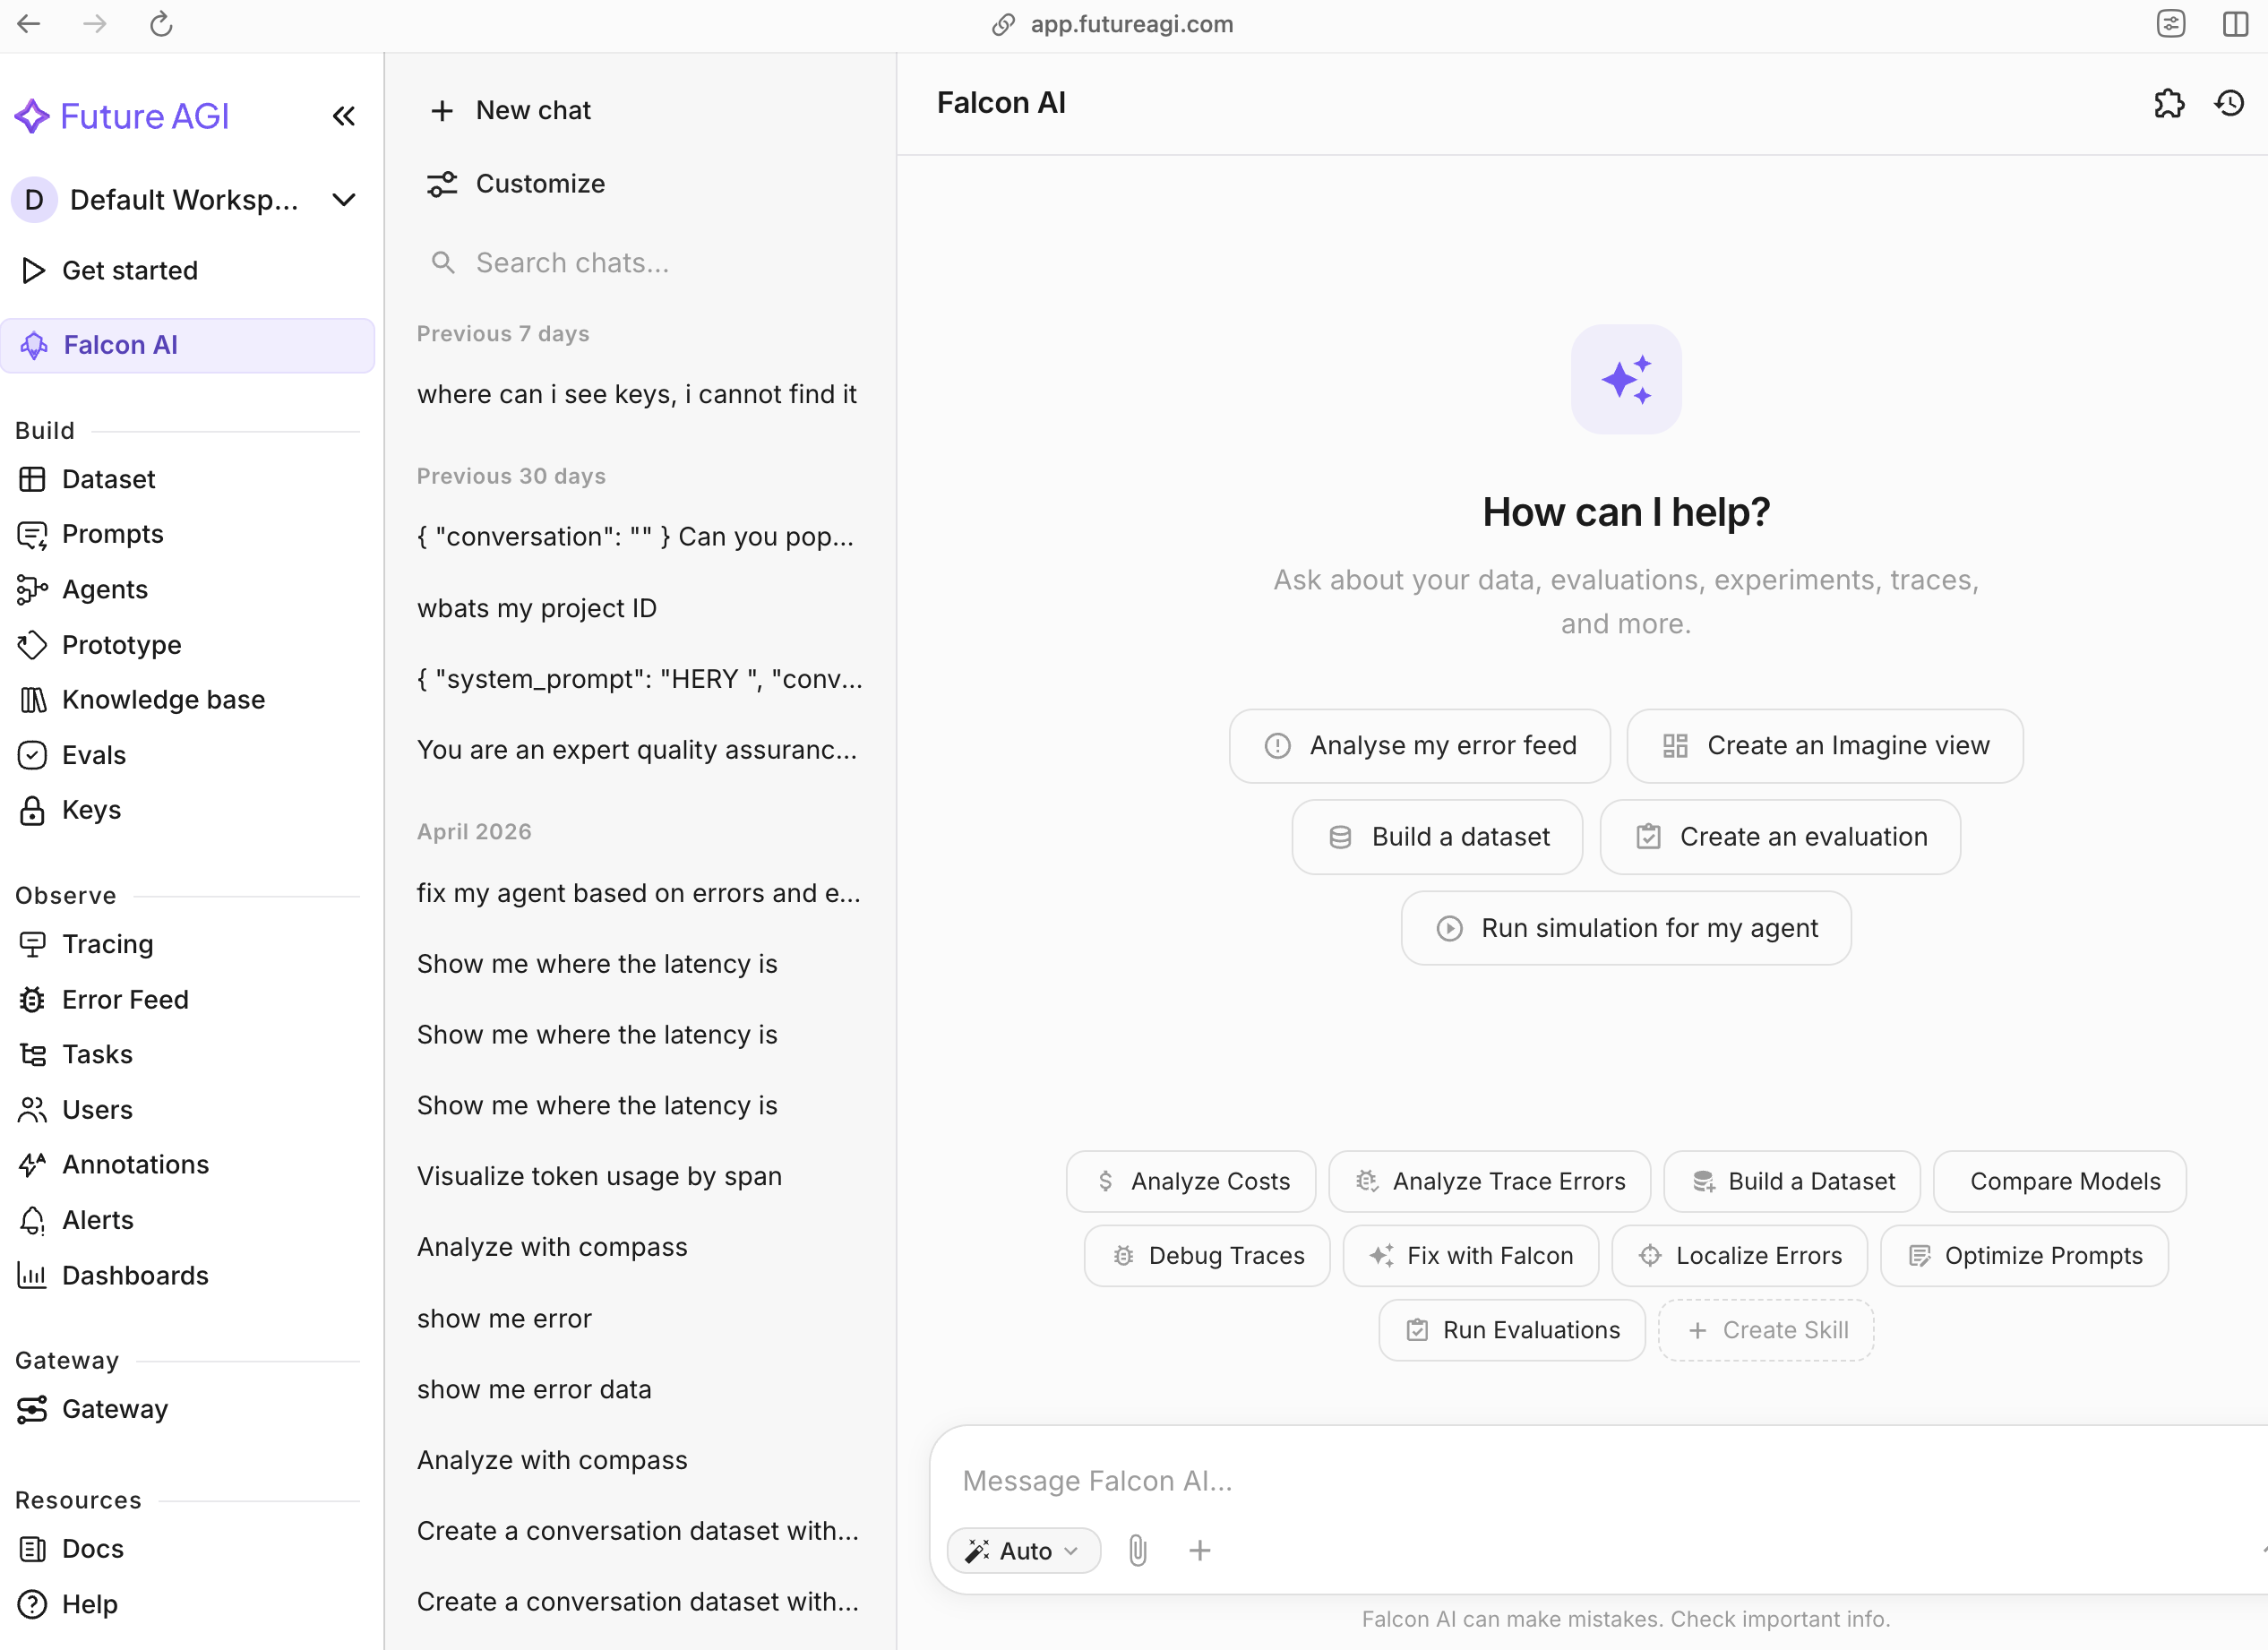Collapse the sidebar with double-chevron icon
This screenshot has width=2268, height=1650.
(343, 116)
